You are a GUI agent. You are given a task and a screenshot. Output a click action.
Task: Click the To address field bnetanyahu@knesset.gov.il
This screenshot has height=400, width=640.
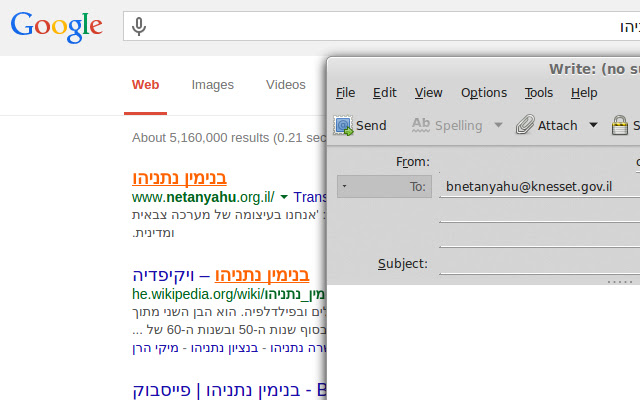pyautogui.click(x=540, y=187)
